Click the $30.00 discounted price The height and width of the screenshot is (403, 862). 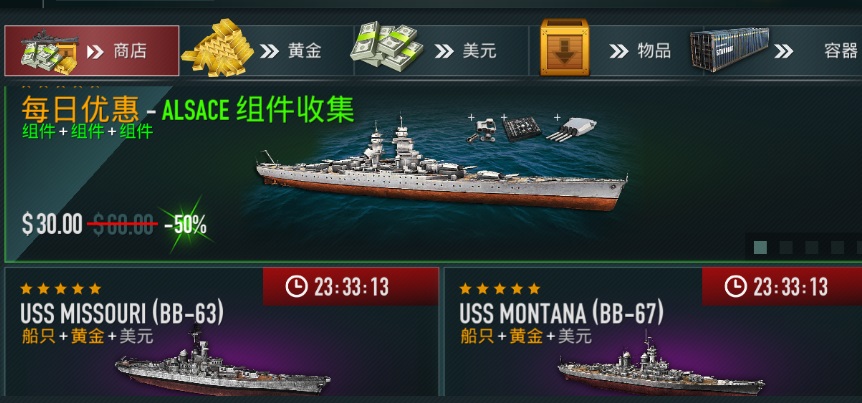point(52,225)
